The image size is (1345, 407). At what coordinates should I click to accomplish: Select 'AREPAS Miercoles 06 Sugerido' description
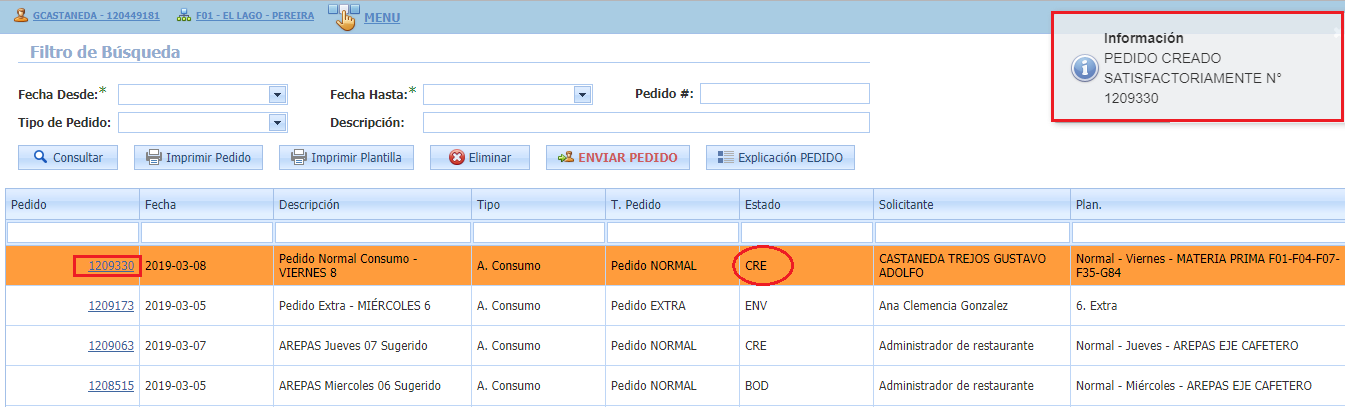(x=361, y=385)
